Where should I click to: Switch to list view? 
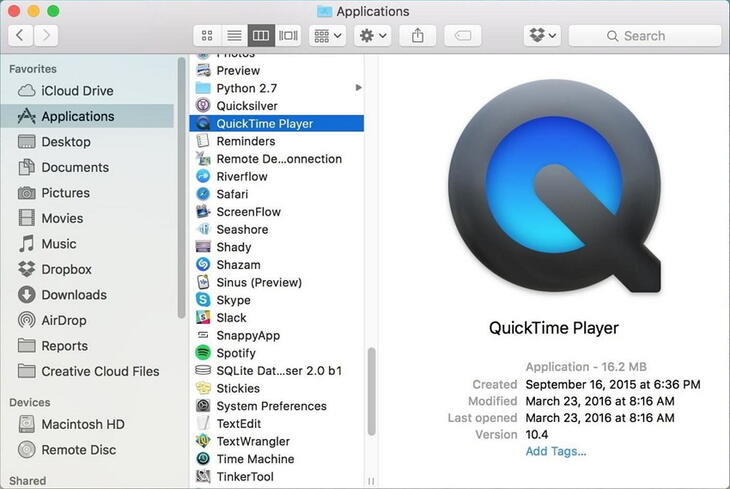pos(234,36)
